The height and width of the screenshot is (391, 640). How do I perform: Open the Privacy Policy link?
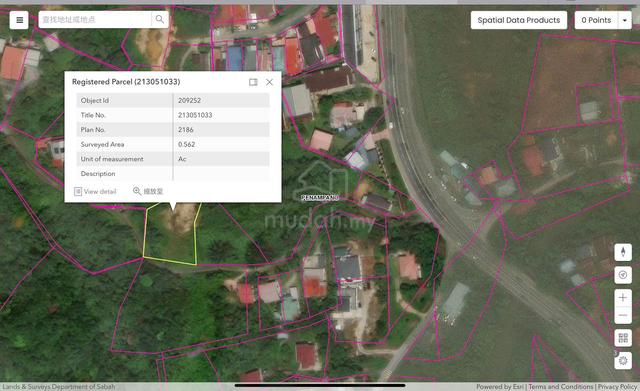(618, 387)
